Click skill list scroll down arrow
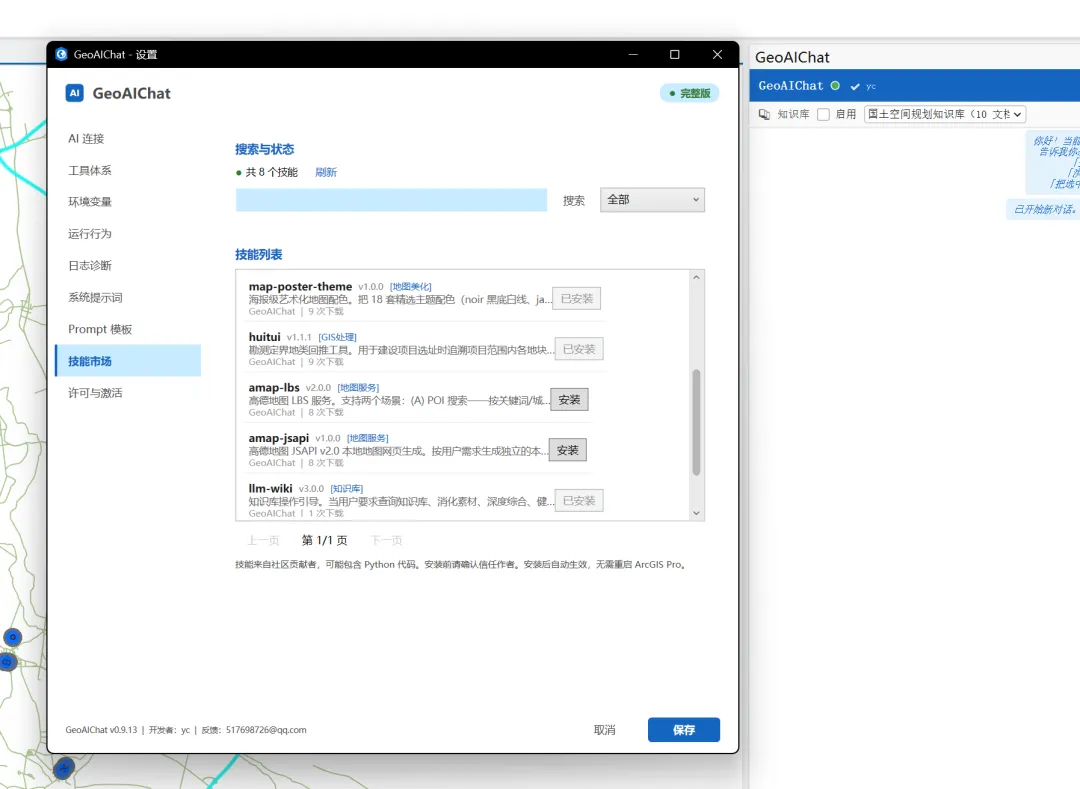1080x789 pixels. click(696, 513)
